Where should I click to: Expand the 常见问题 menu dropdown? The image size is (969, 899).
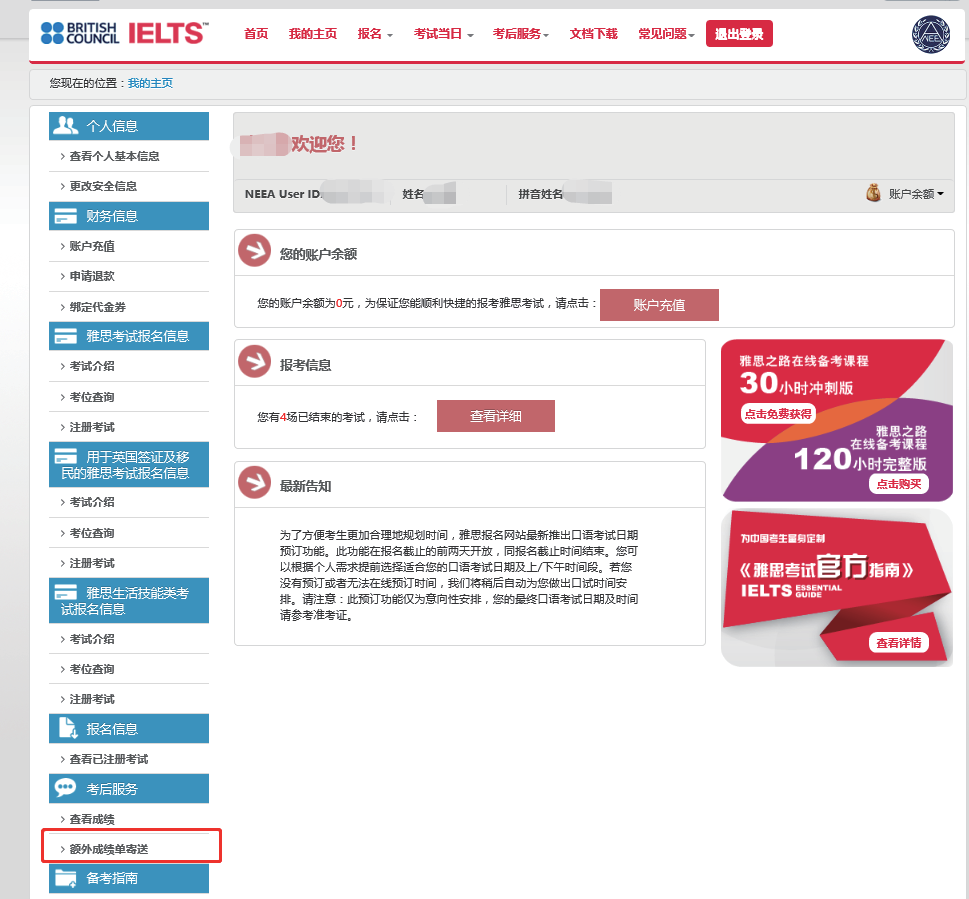666,34
